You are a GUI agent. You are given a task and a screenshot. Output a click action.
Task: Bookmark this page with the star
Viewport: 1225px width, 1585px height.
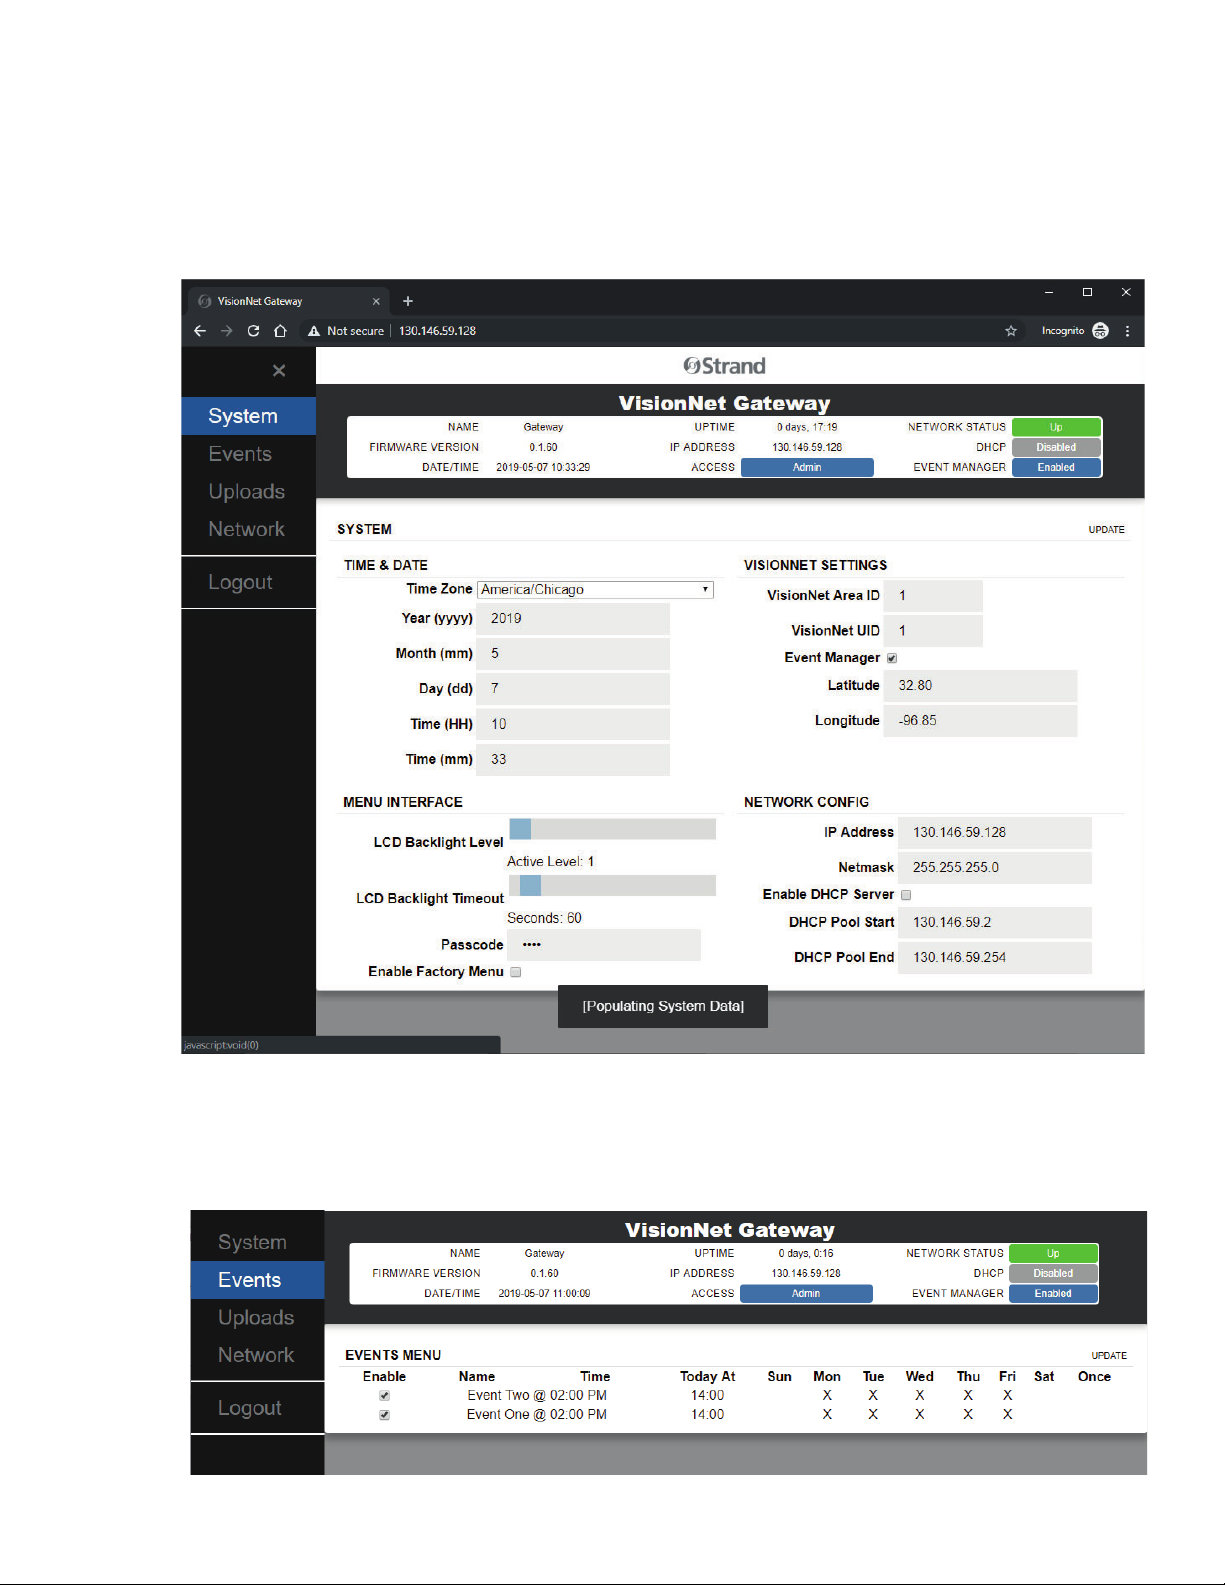pyautogui.click(x=1011, y=331)
